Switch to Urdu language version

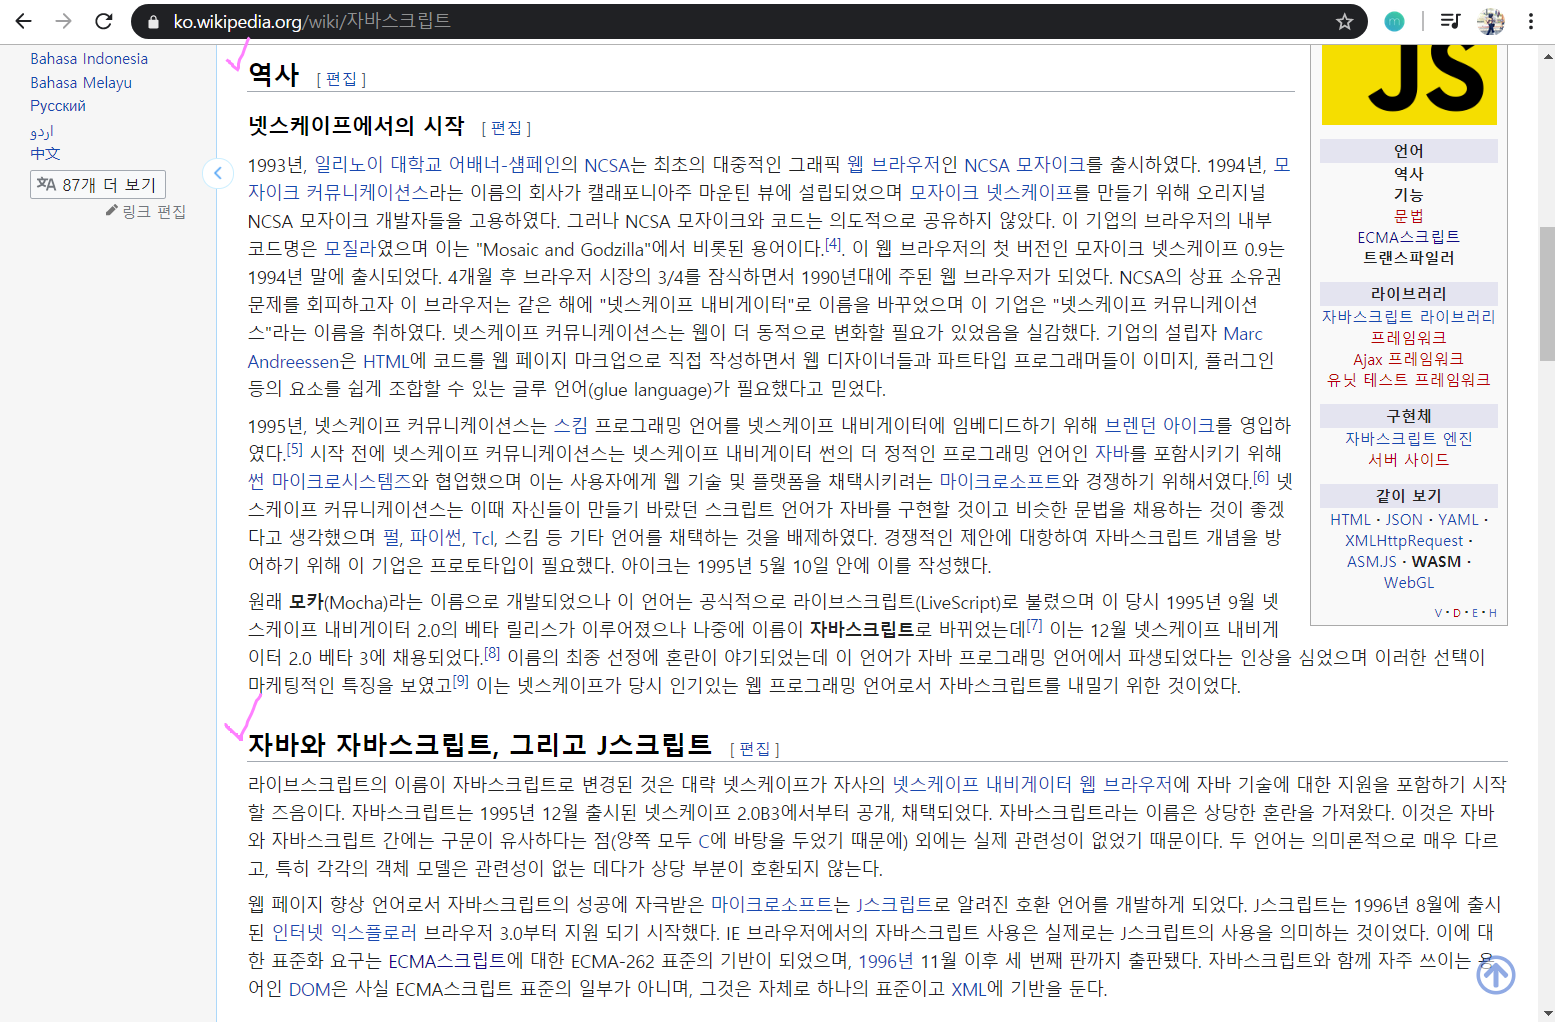42,131
